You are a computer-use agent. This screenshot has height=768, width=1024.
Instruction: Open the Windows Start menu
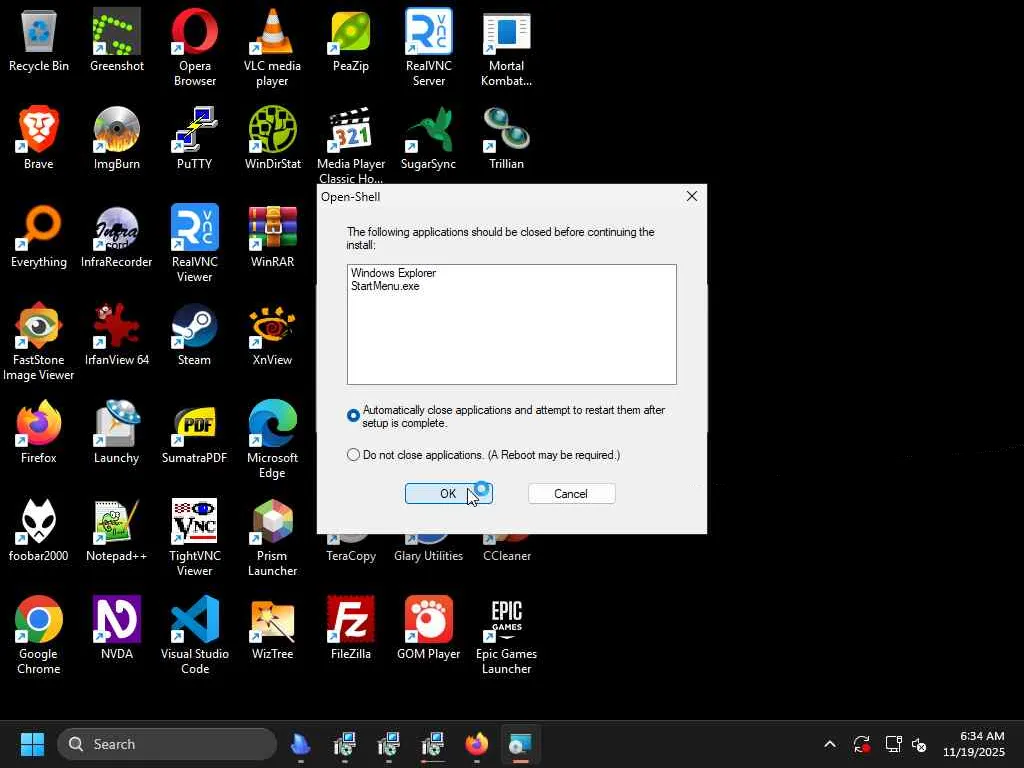point(32,744)
